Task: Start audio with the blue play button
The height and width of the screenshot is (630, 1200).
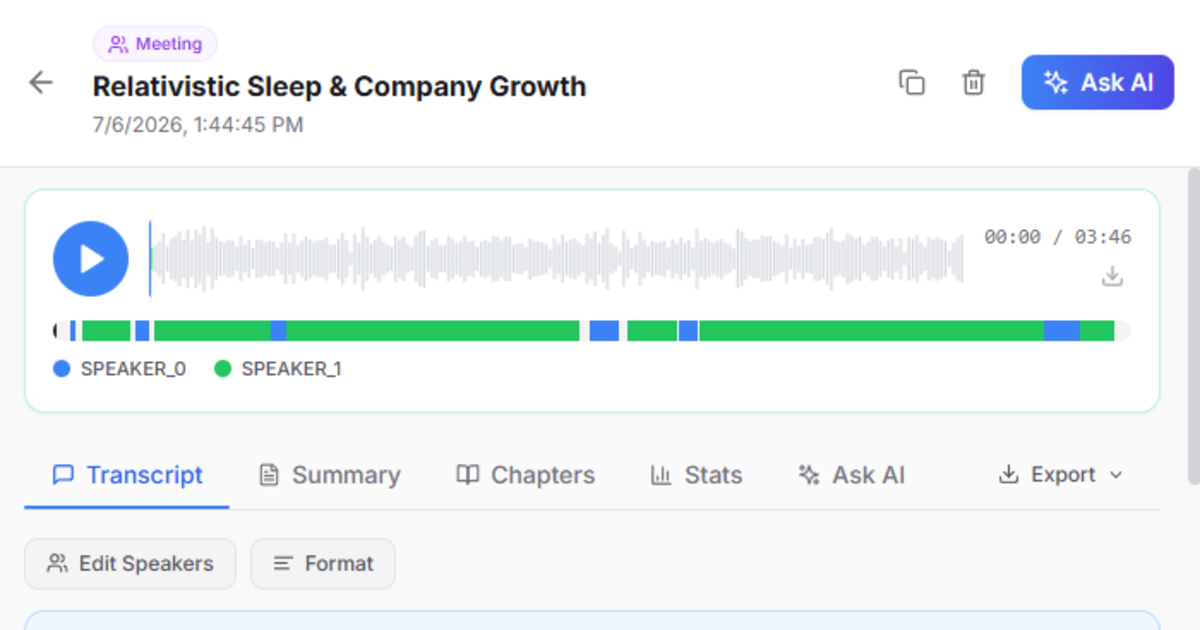Action: click(91, 259)
